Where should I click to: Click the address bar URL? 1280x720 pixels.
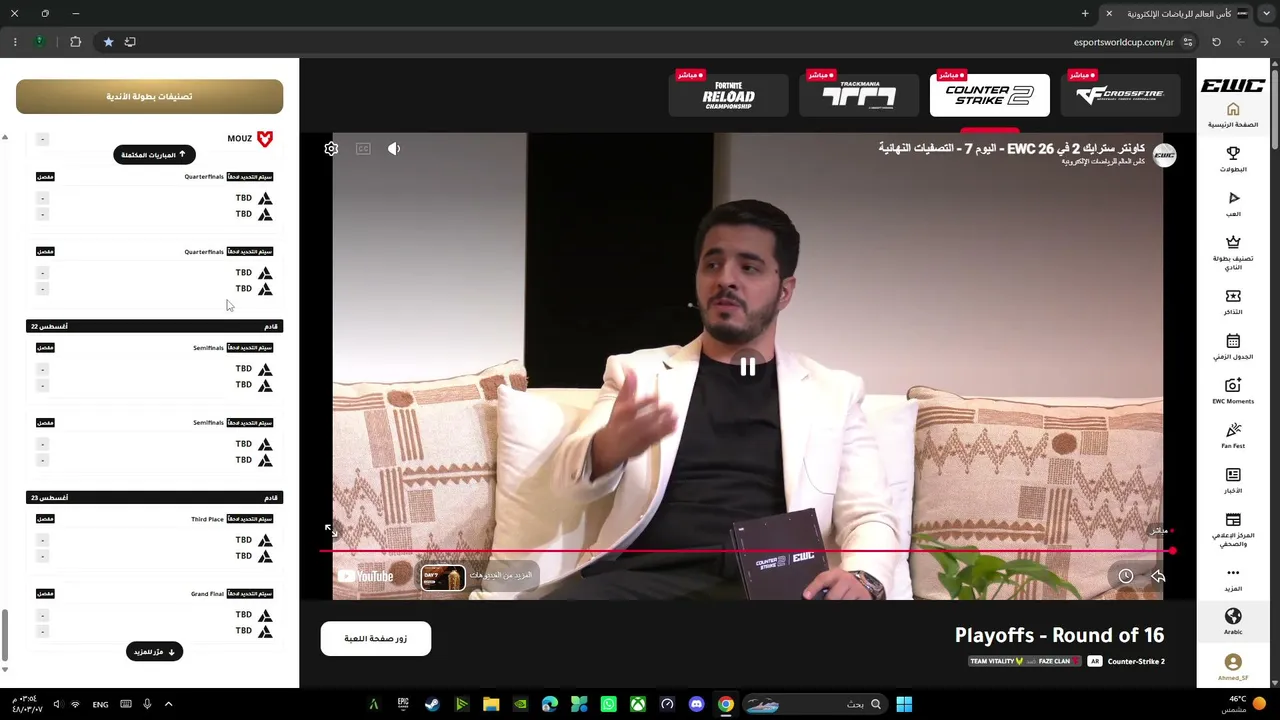[1123, 42]
